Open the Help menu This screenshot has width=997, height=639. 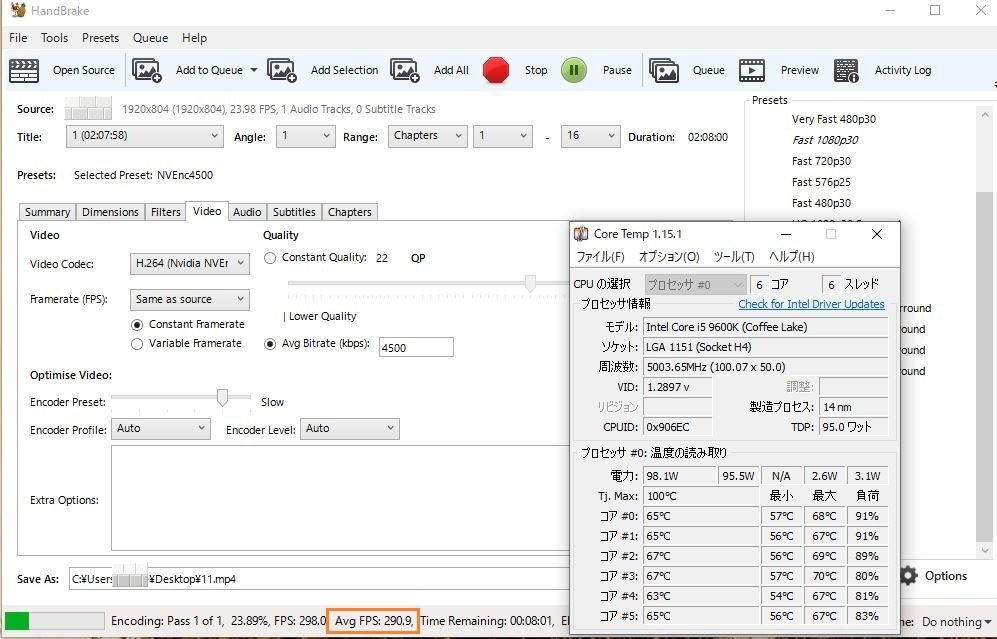194,38
